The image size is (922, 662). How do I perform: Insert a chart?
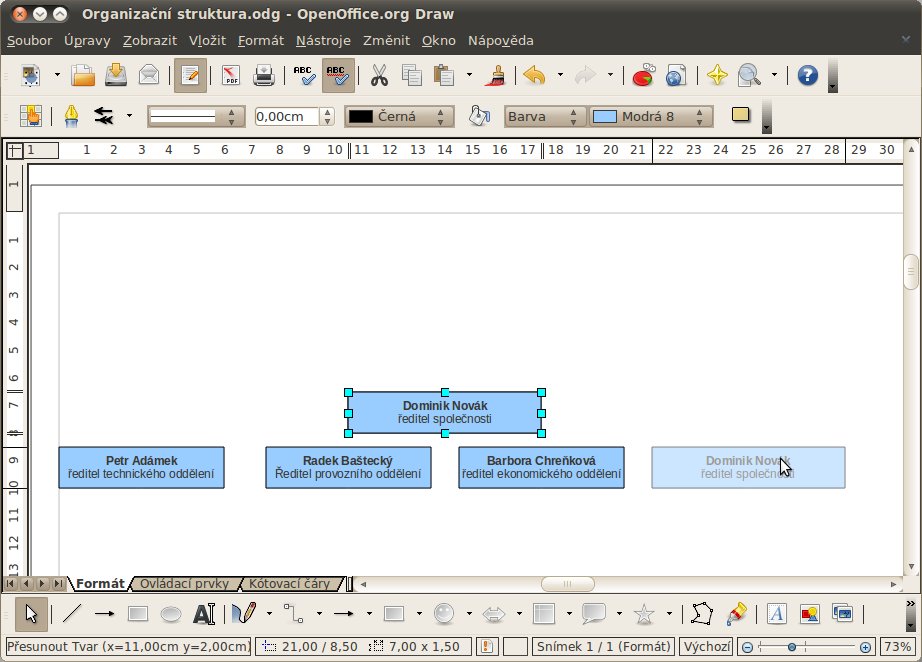point(643,75)
